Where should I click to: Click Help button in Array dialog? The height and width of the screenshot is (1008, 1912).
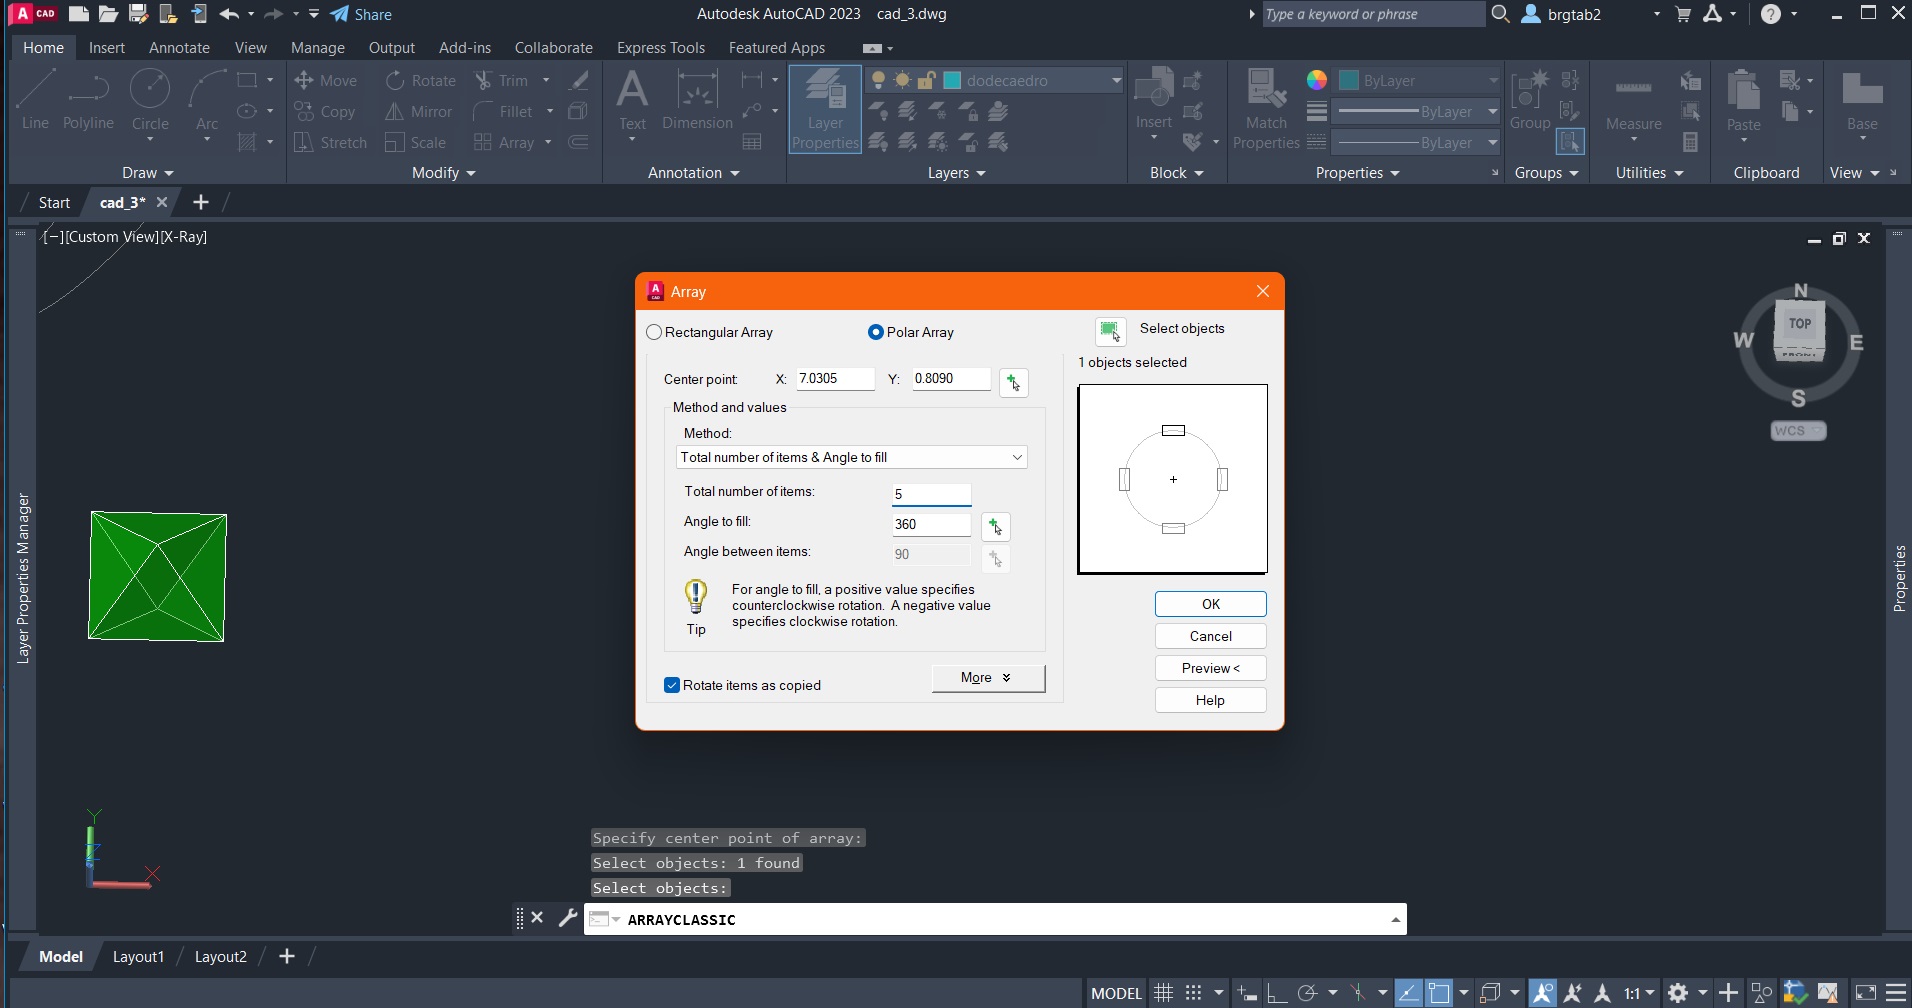tap(1210, 700)
